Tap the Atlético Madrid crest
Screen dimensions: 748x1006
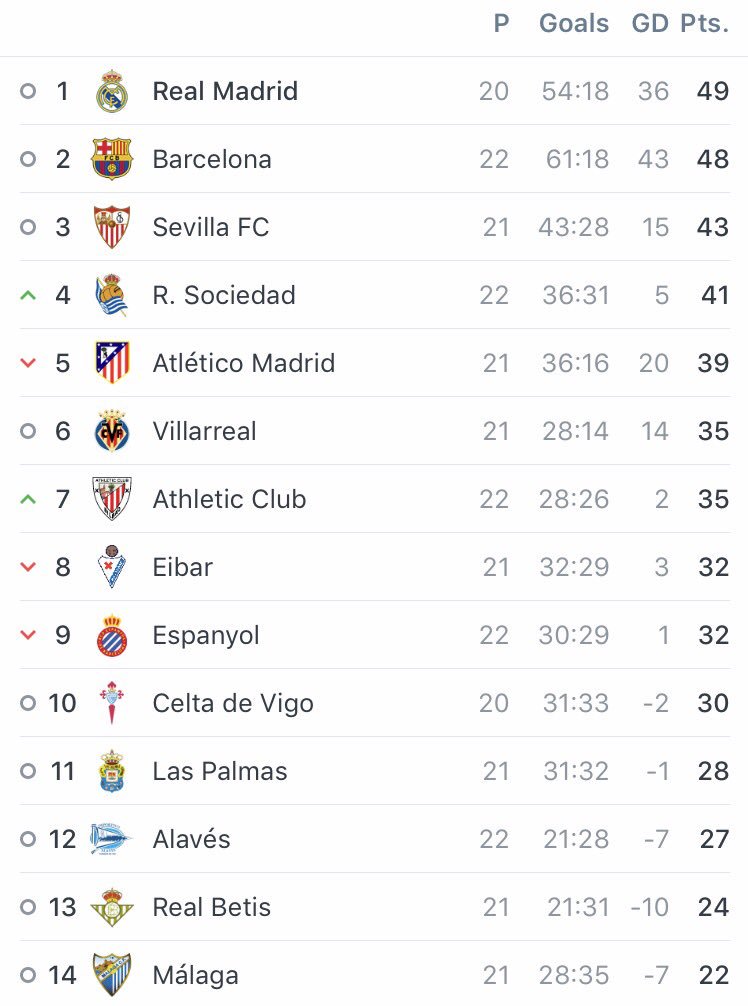coord(112,363)
